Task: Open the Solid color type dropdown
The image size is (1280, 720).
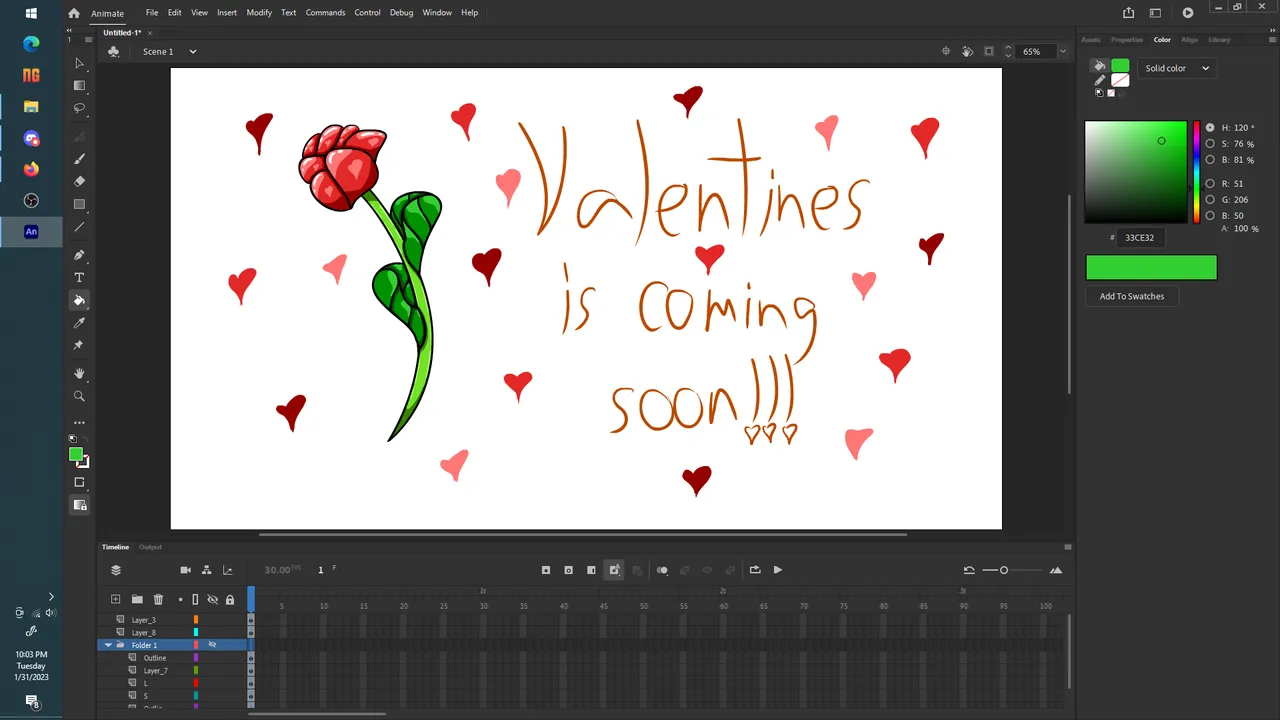Action: point(1176,68)
